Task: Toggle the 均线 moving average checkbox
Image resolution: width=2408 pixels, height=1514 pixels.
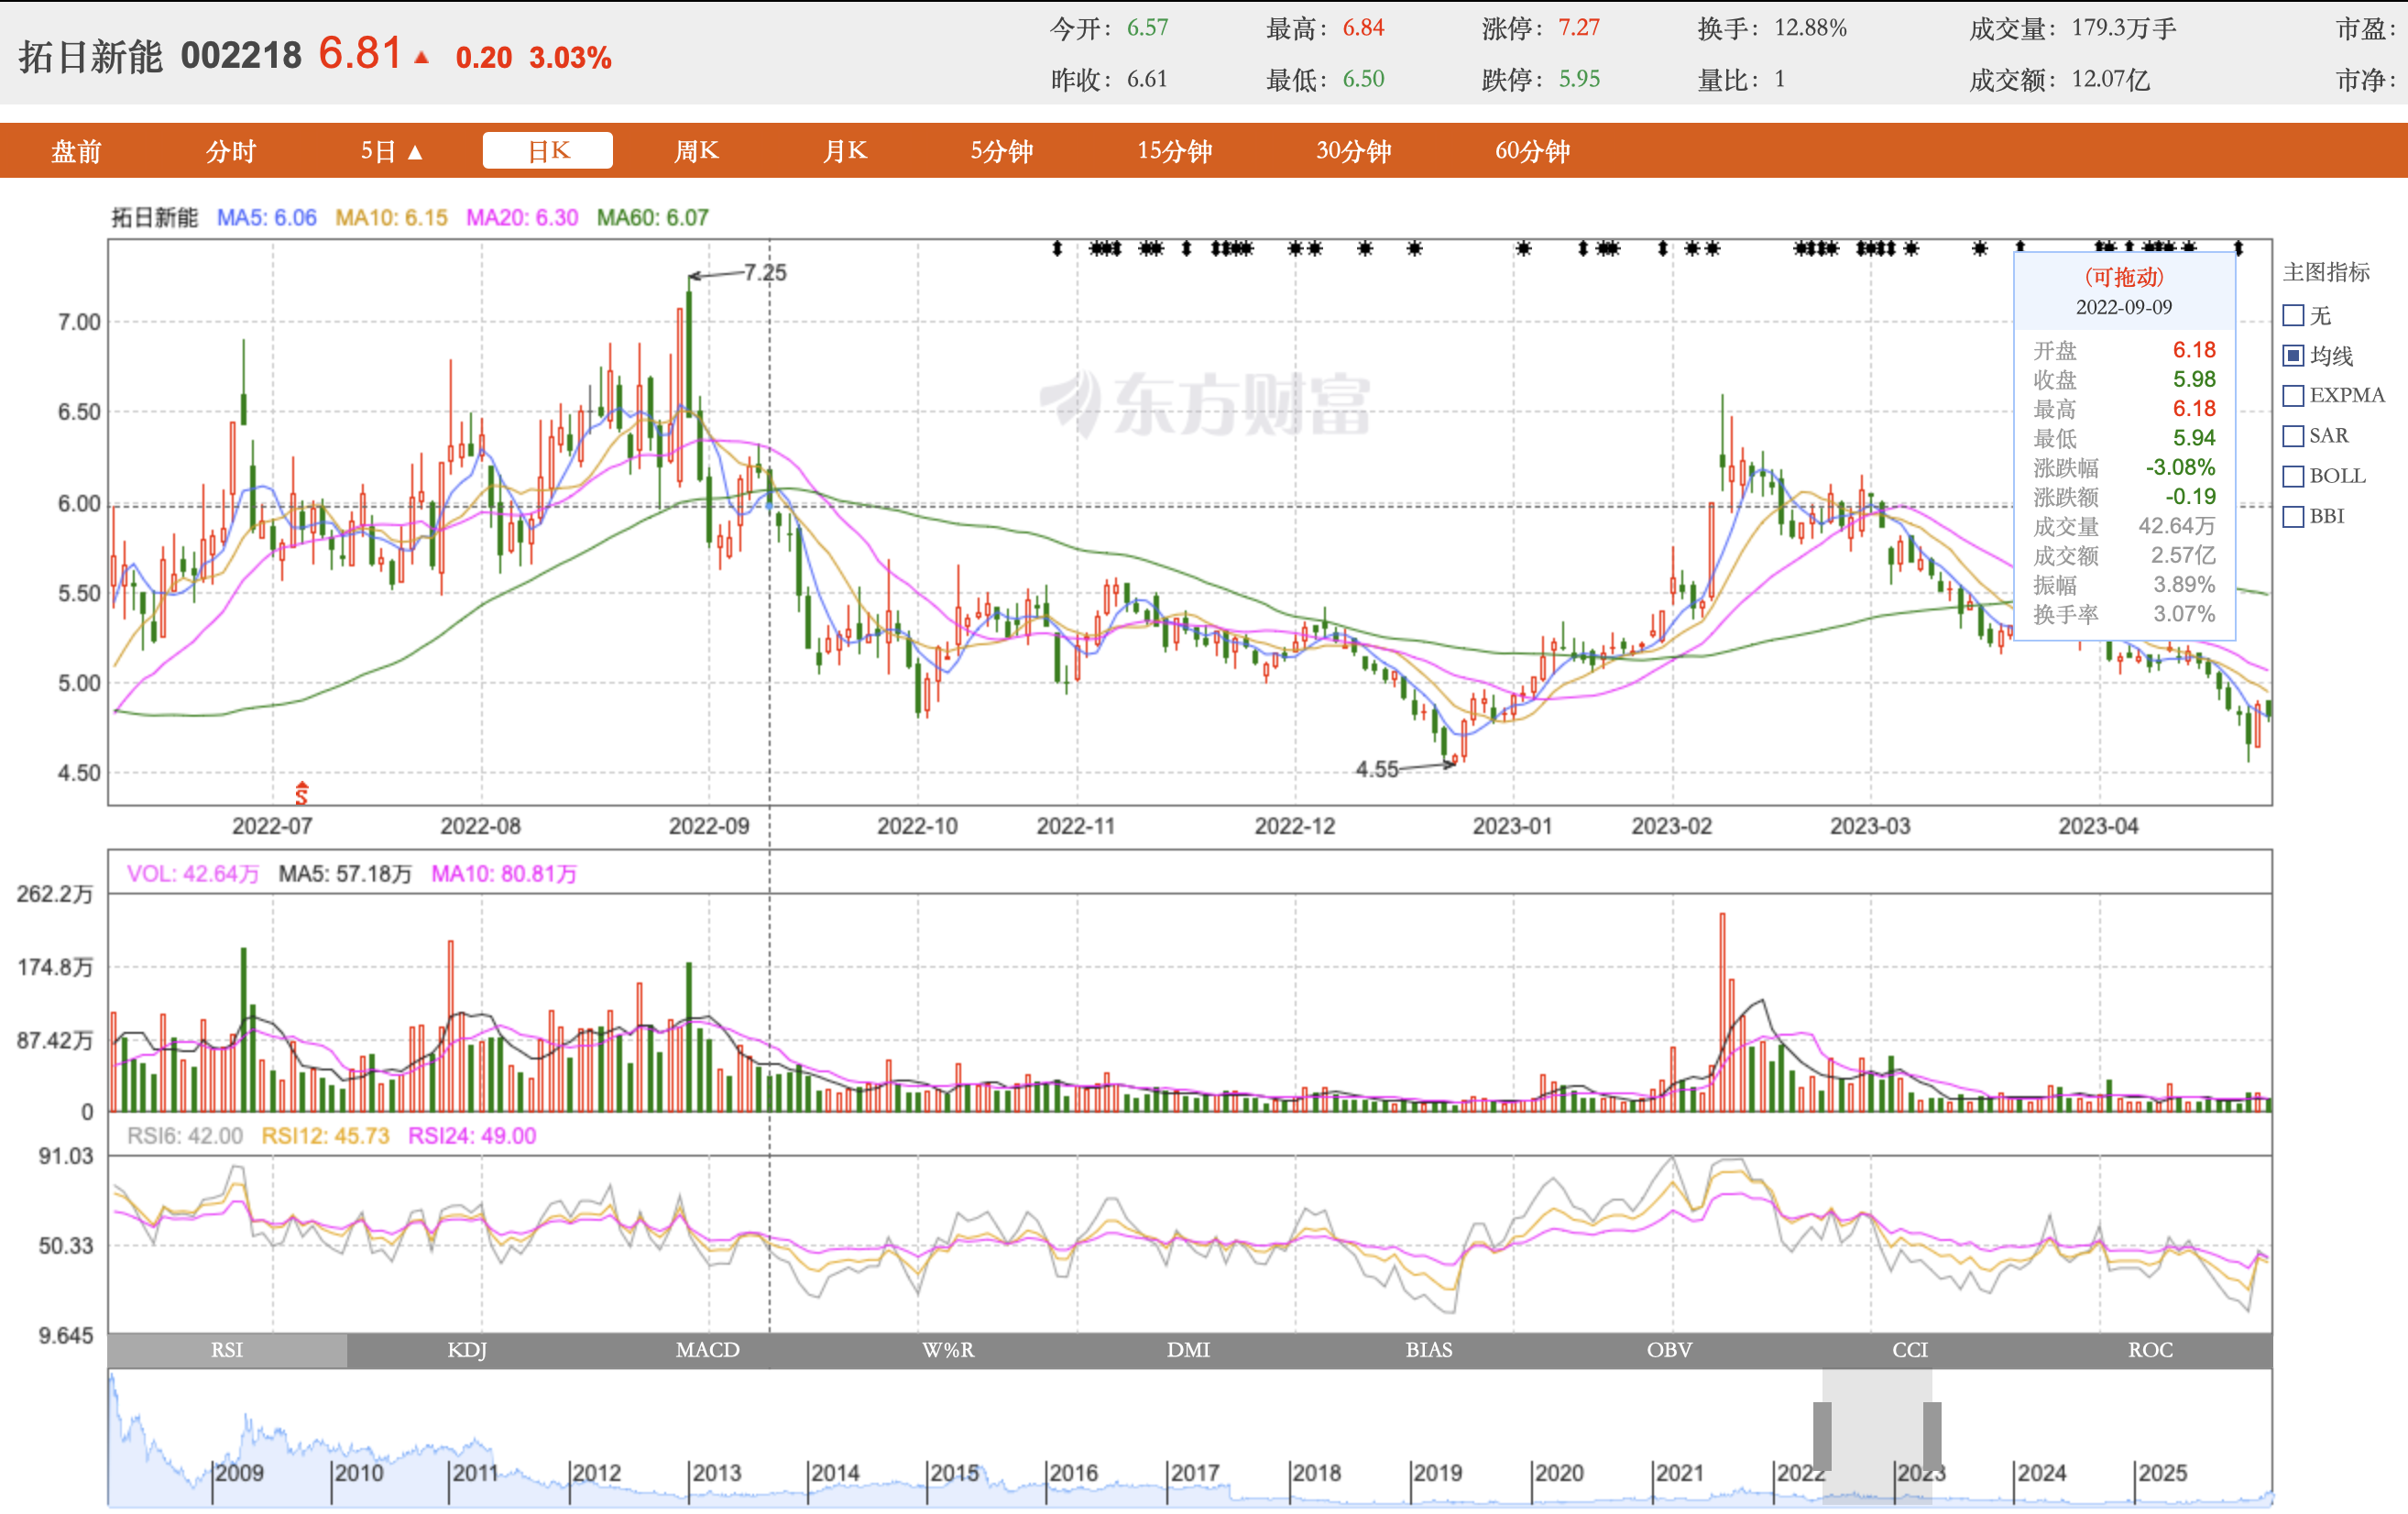Action: tap(2294, 356)
